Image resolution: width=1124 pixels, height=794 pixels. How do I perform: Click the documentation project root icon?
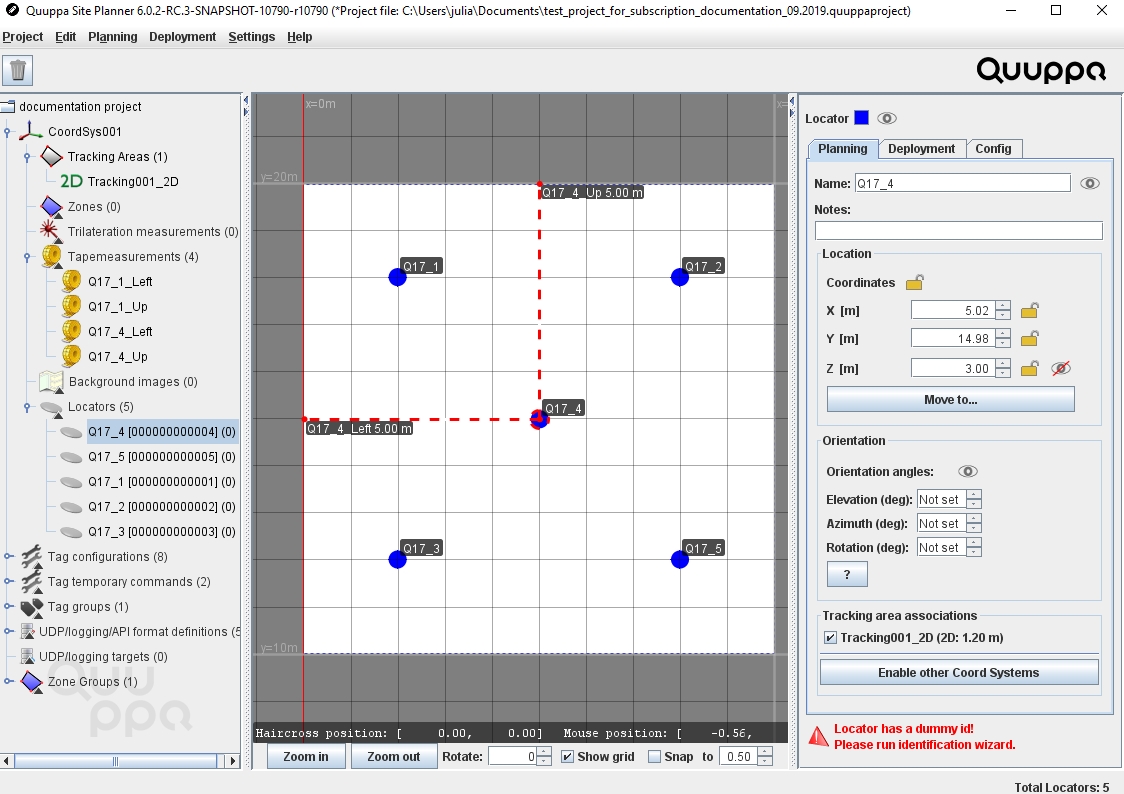coord(8,107)
